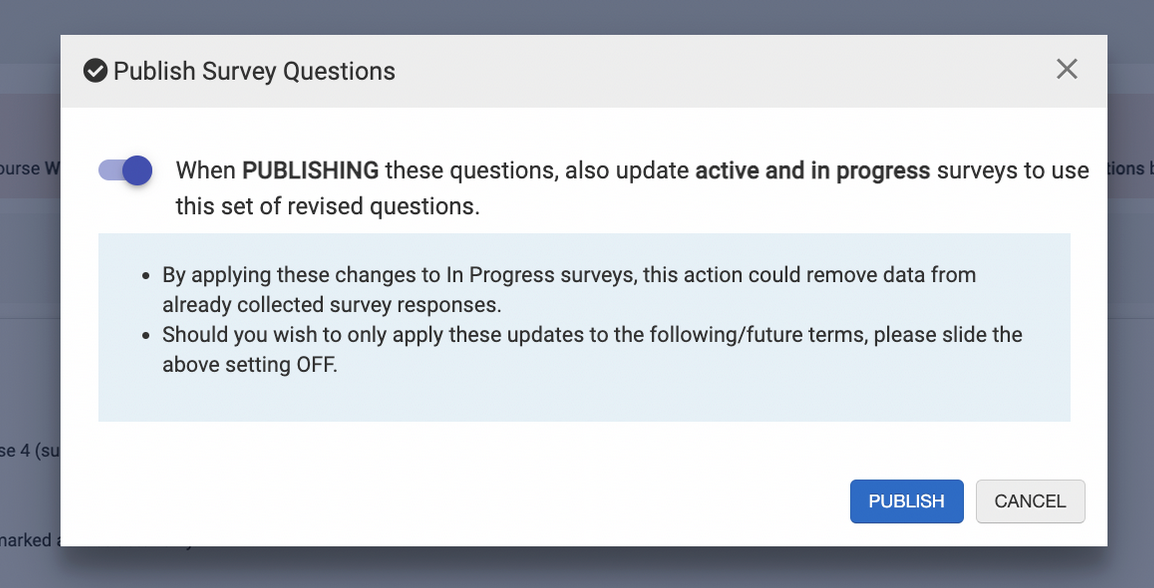The width and height of the screenshot is (1154, 588).
Task: Toggle off the update active surveys switch
Action: (125, 170)
